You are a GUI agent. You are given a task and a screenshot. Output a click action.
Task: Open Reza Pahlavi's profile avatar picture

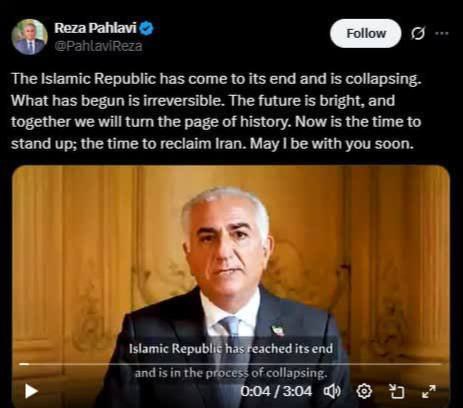[x=29, y=36]
